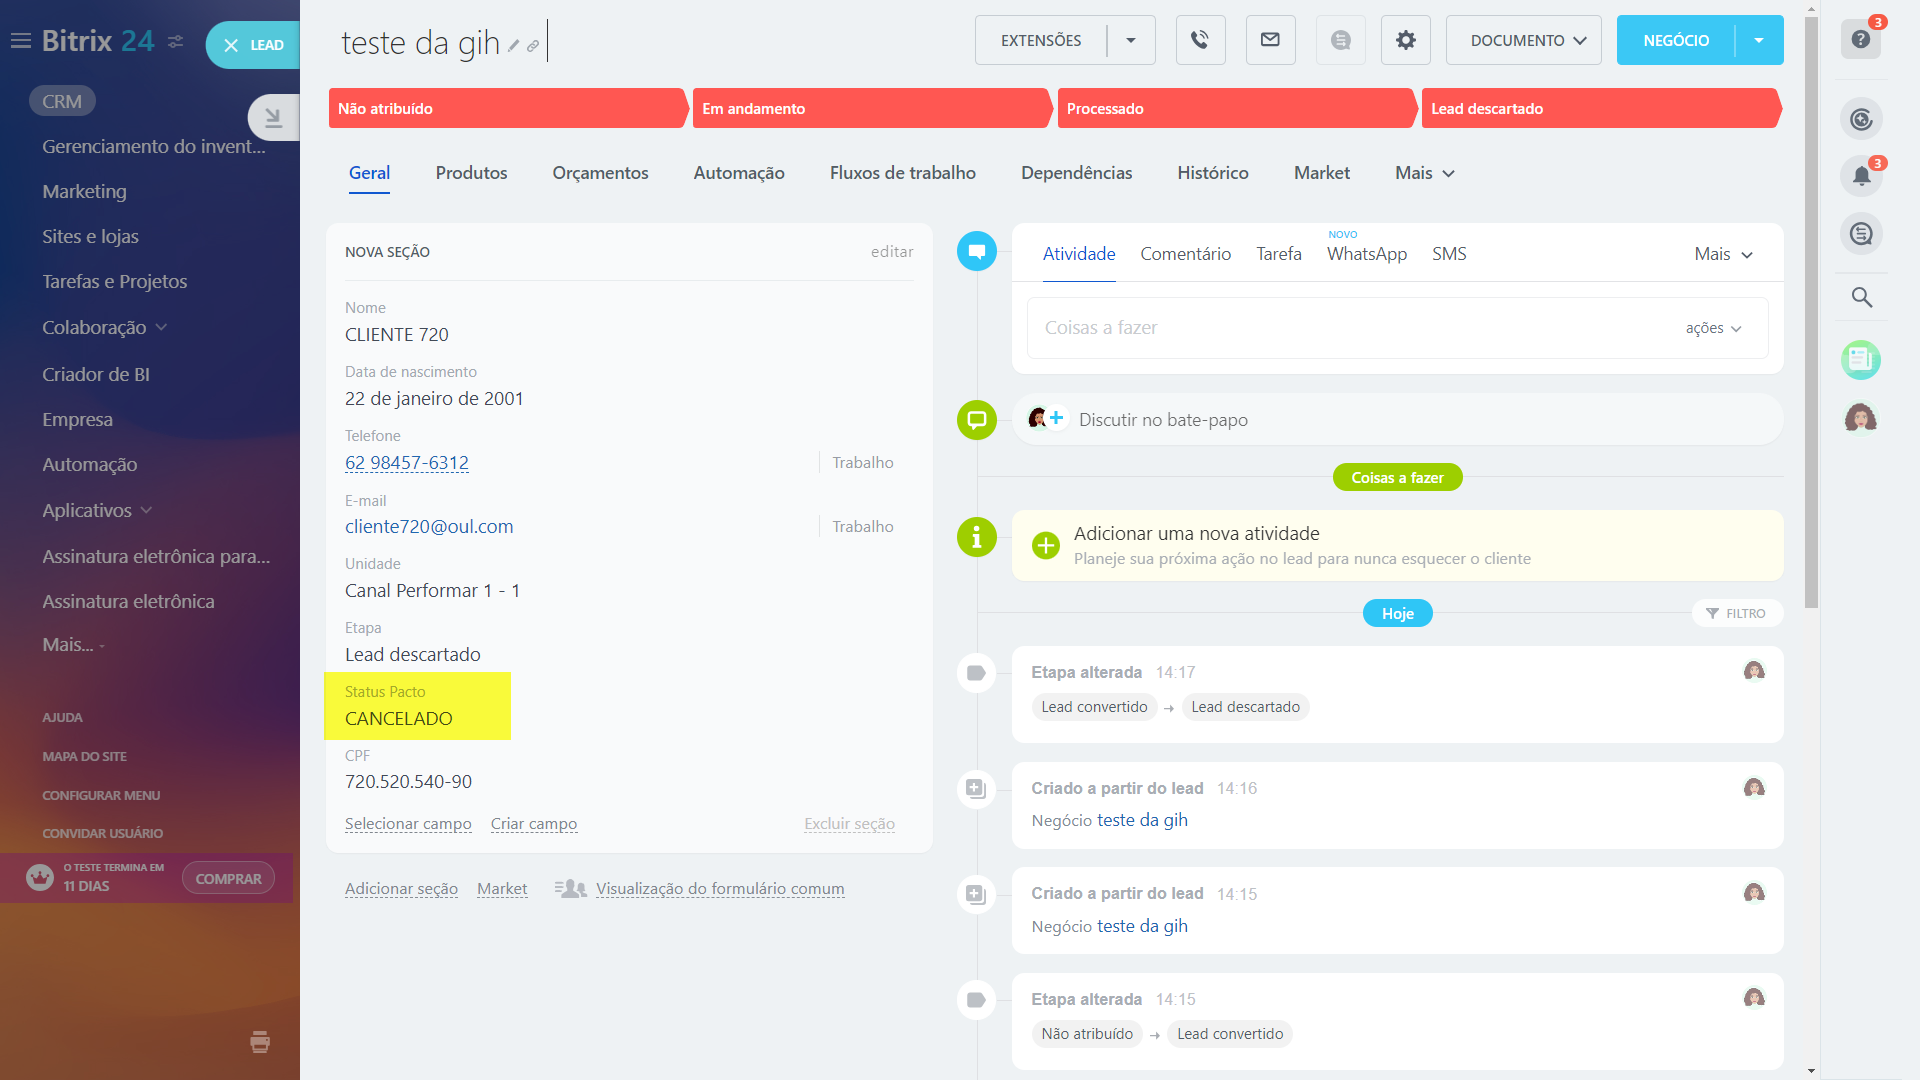Viewport: 1920px width, 1080px height.
Task: Click the notifications bell icon
Action: (1861, 176)
